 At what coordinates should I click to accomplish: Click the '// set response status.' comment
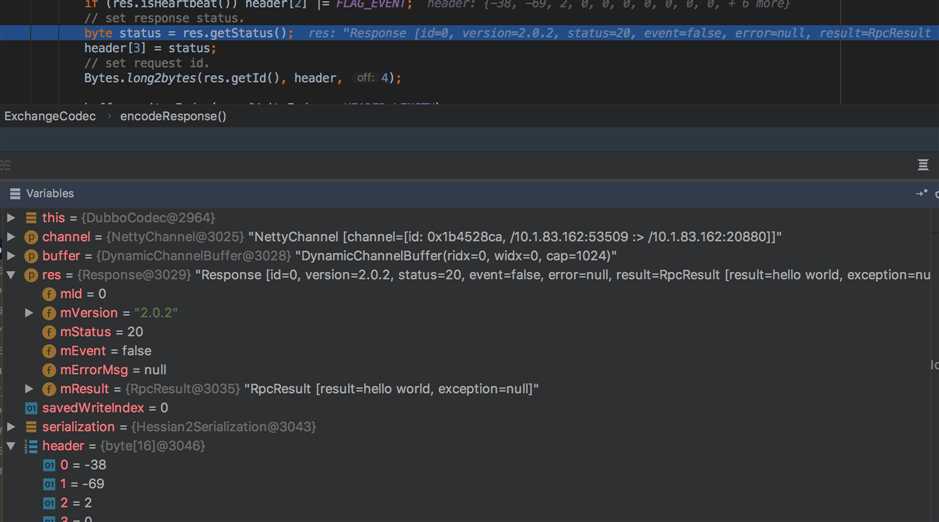164,18
